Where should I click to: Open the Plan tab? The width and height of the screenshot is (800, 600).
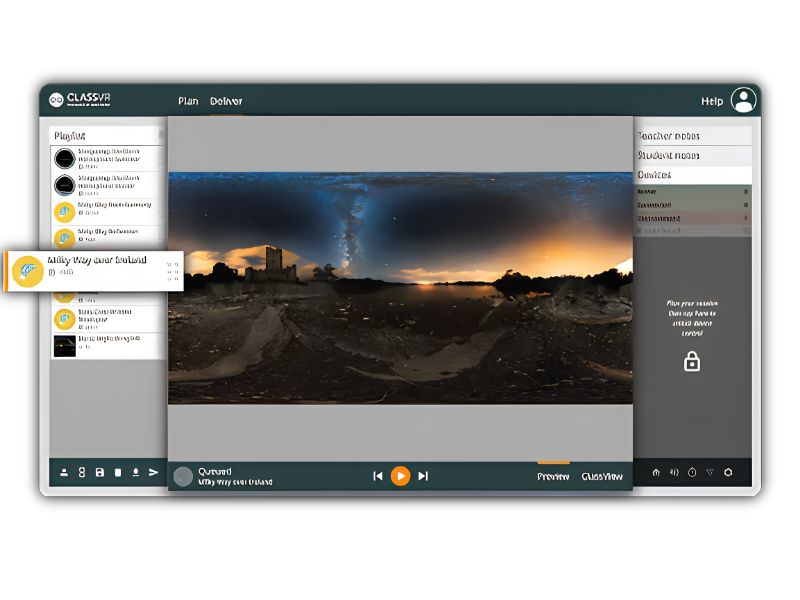188,101
